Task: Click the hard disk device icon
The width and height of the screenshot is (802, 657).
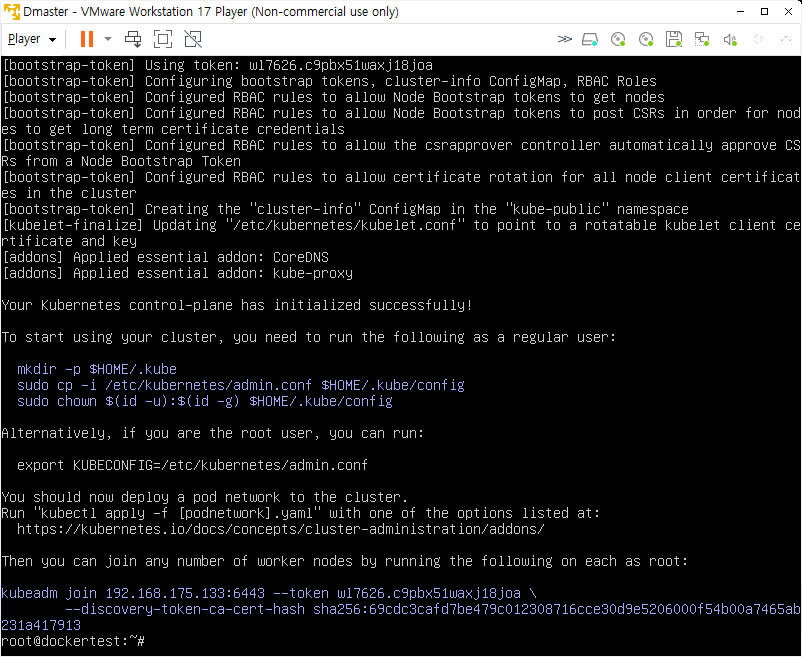Action: [590, 39]
